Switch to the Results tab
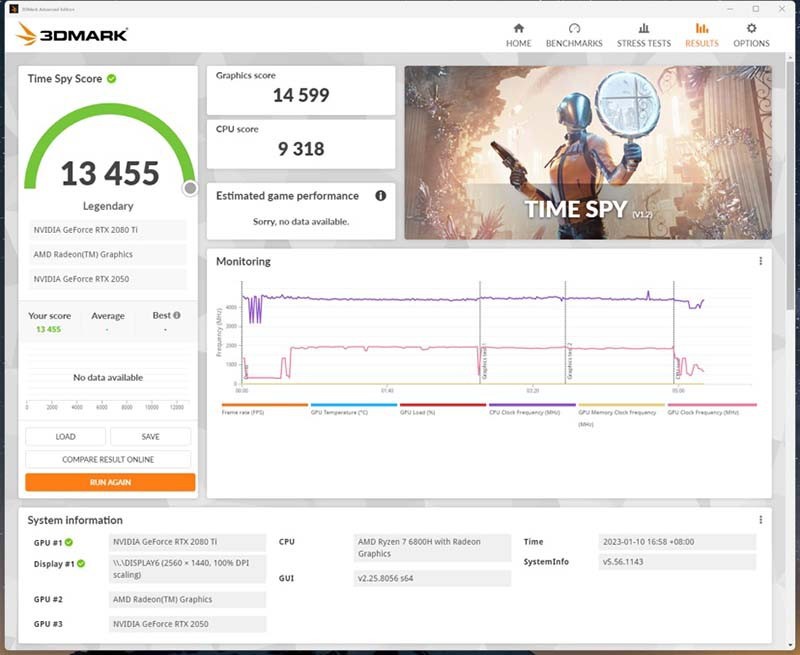The height and width of the screenshot is (655, 800). (x=702, y=35)
